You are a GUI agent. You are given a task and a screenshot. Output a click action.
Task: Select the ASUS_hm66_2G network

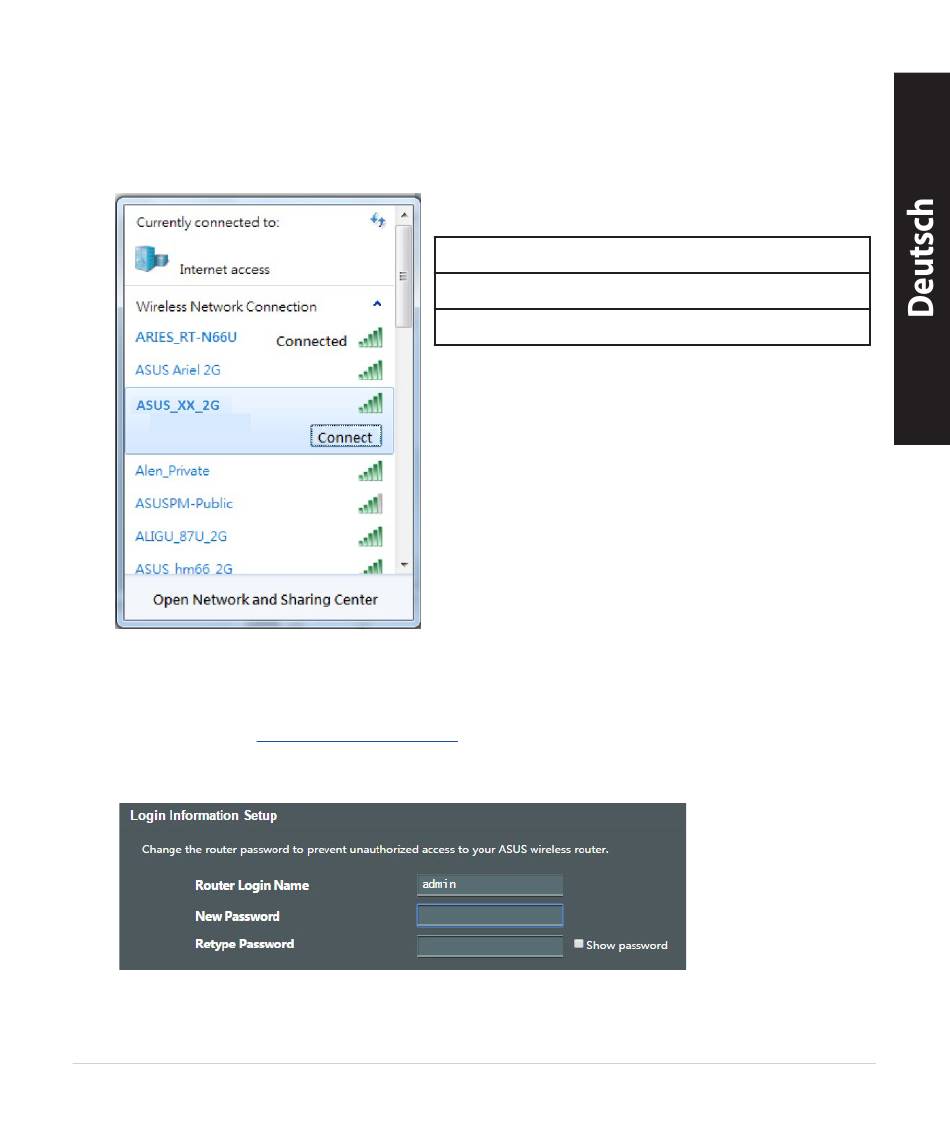coord(184,568)
